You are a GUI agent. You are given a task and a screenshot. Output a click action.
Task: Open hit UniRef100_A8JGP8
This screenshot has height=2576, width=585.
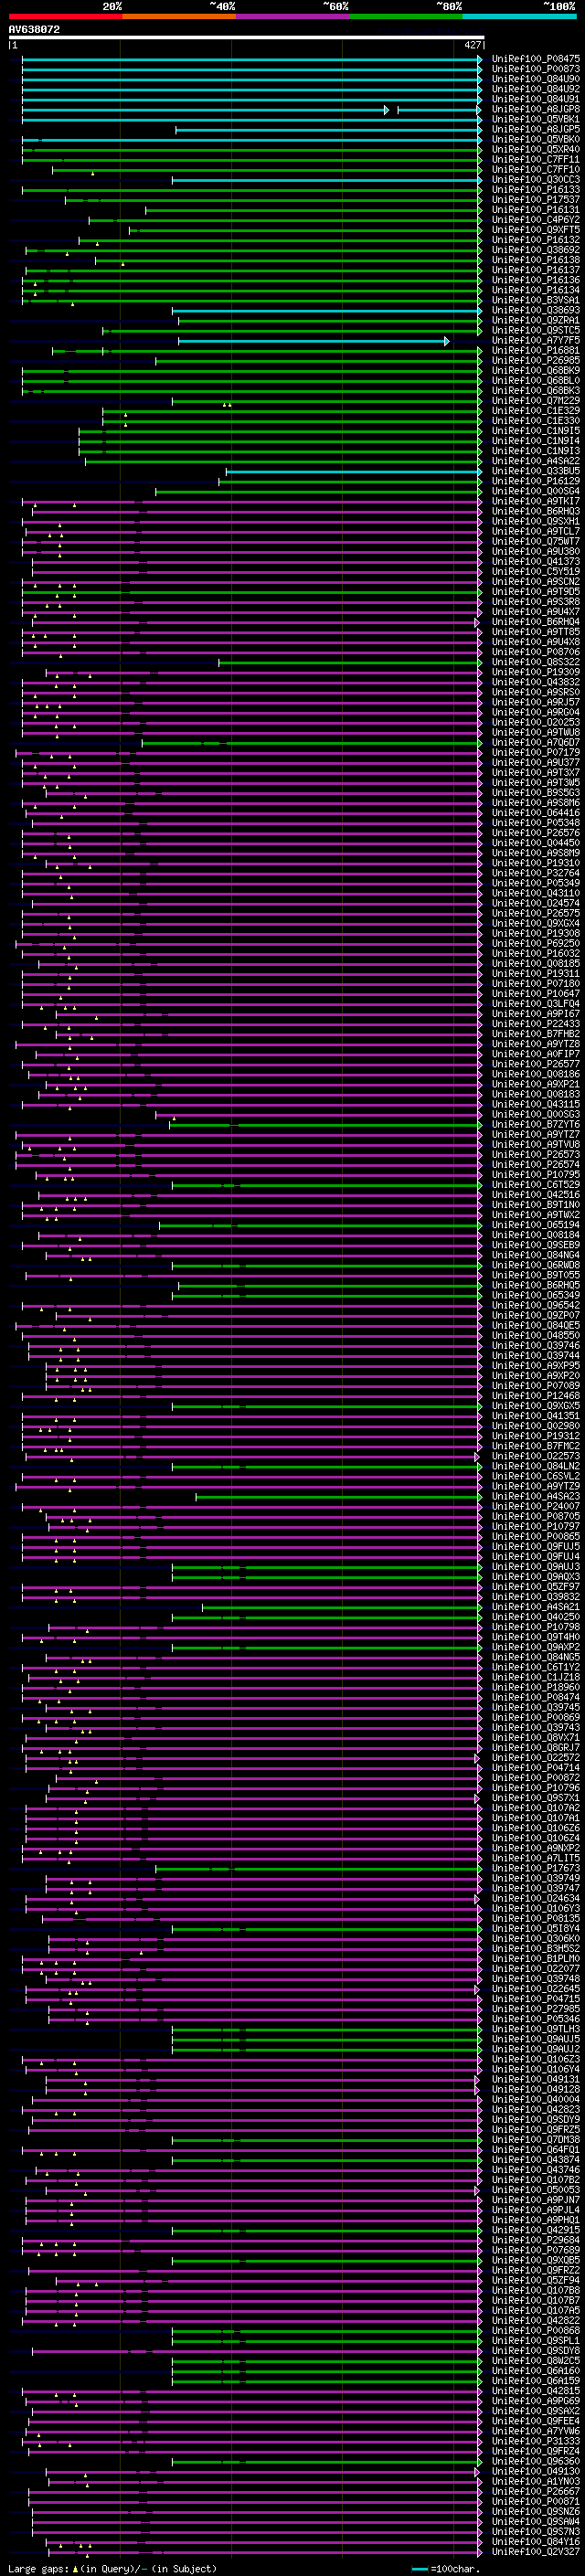[536, 109]
